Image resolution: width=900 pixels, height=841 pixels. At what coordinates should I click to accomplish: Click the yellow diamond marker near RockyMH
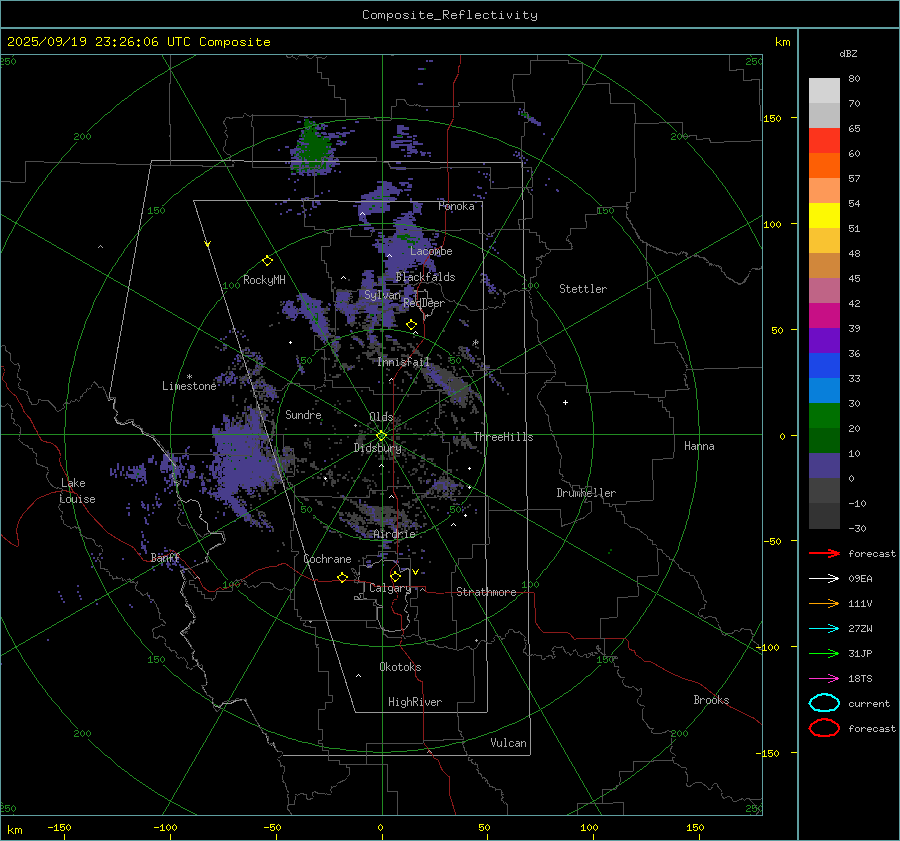point(267,260)
